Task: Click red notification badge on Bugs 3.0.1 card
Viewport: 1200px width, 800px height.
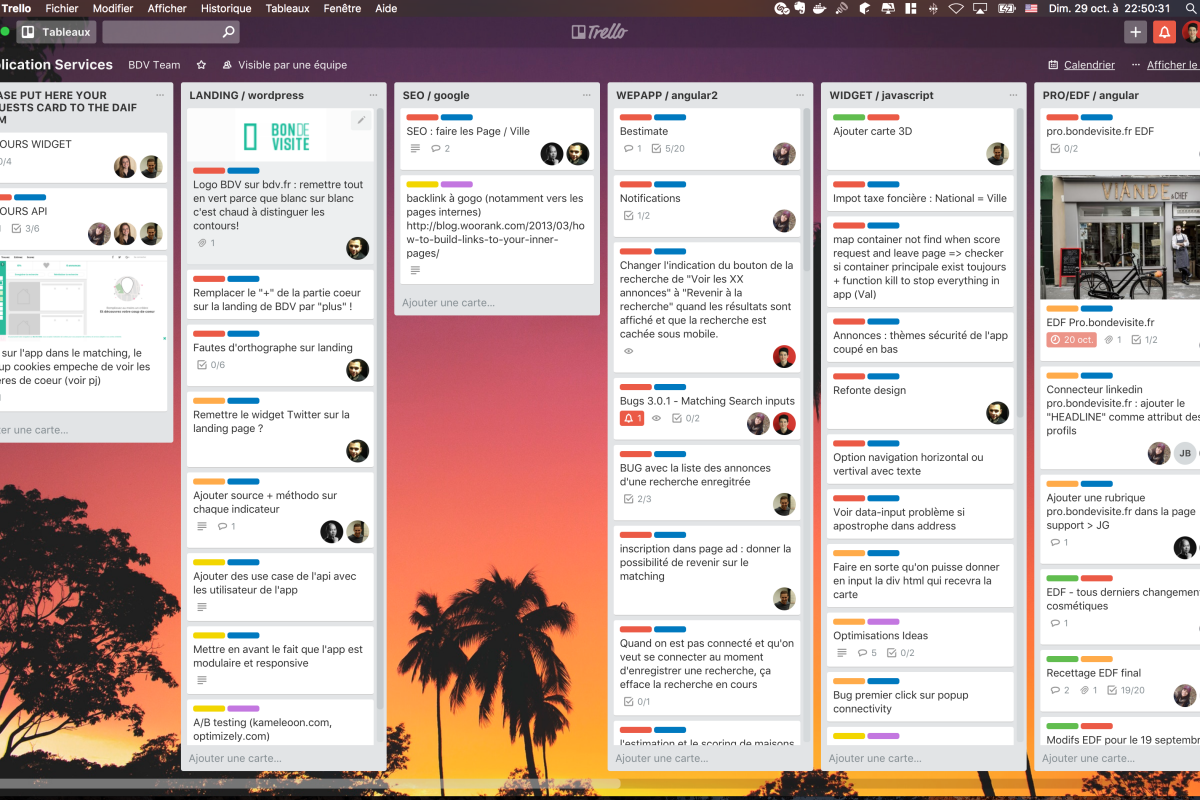Action: (632, 418)
